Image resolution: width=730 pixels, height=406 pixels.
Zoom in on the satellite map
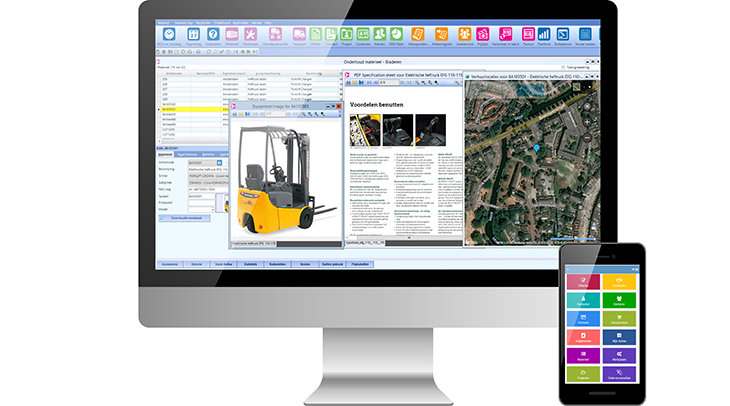pyautogui.click(x=587, y=122)
